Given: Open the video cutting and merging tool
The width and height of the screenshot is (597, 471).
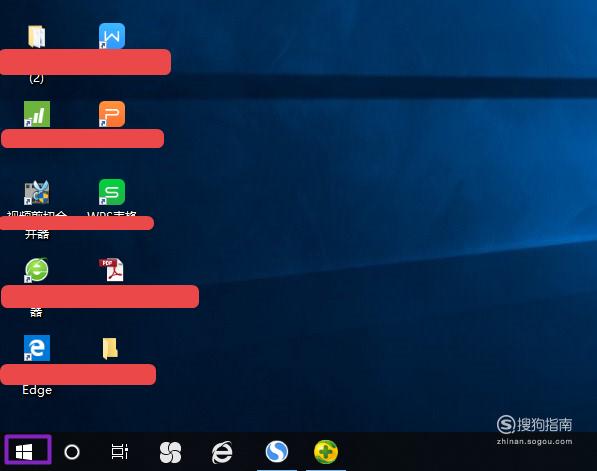Looking at the screenshot, I should pyautogui.click(x=37, y=192).
